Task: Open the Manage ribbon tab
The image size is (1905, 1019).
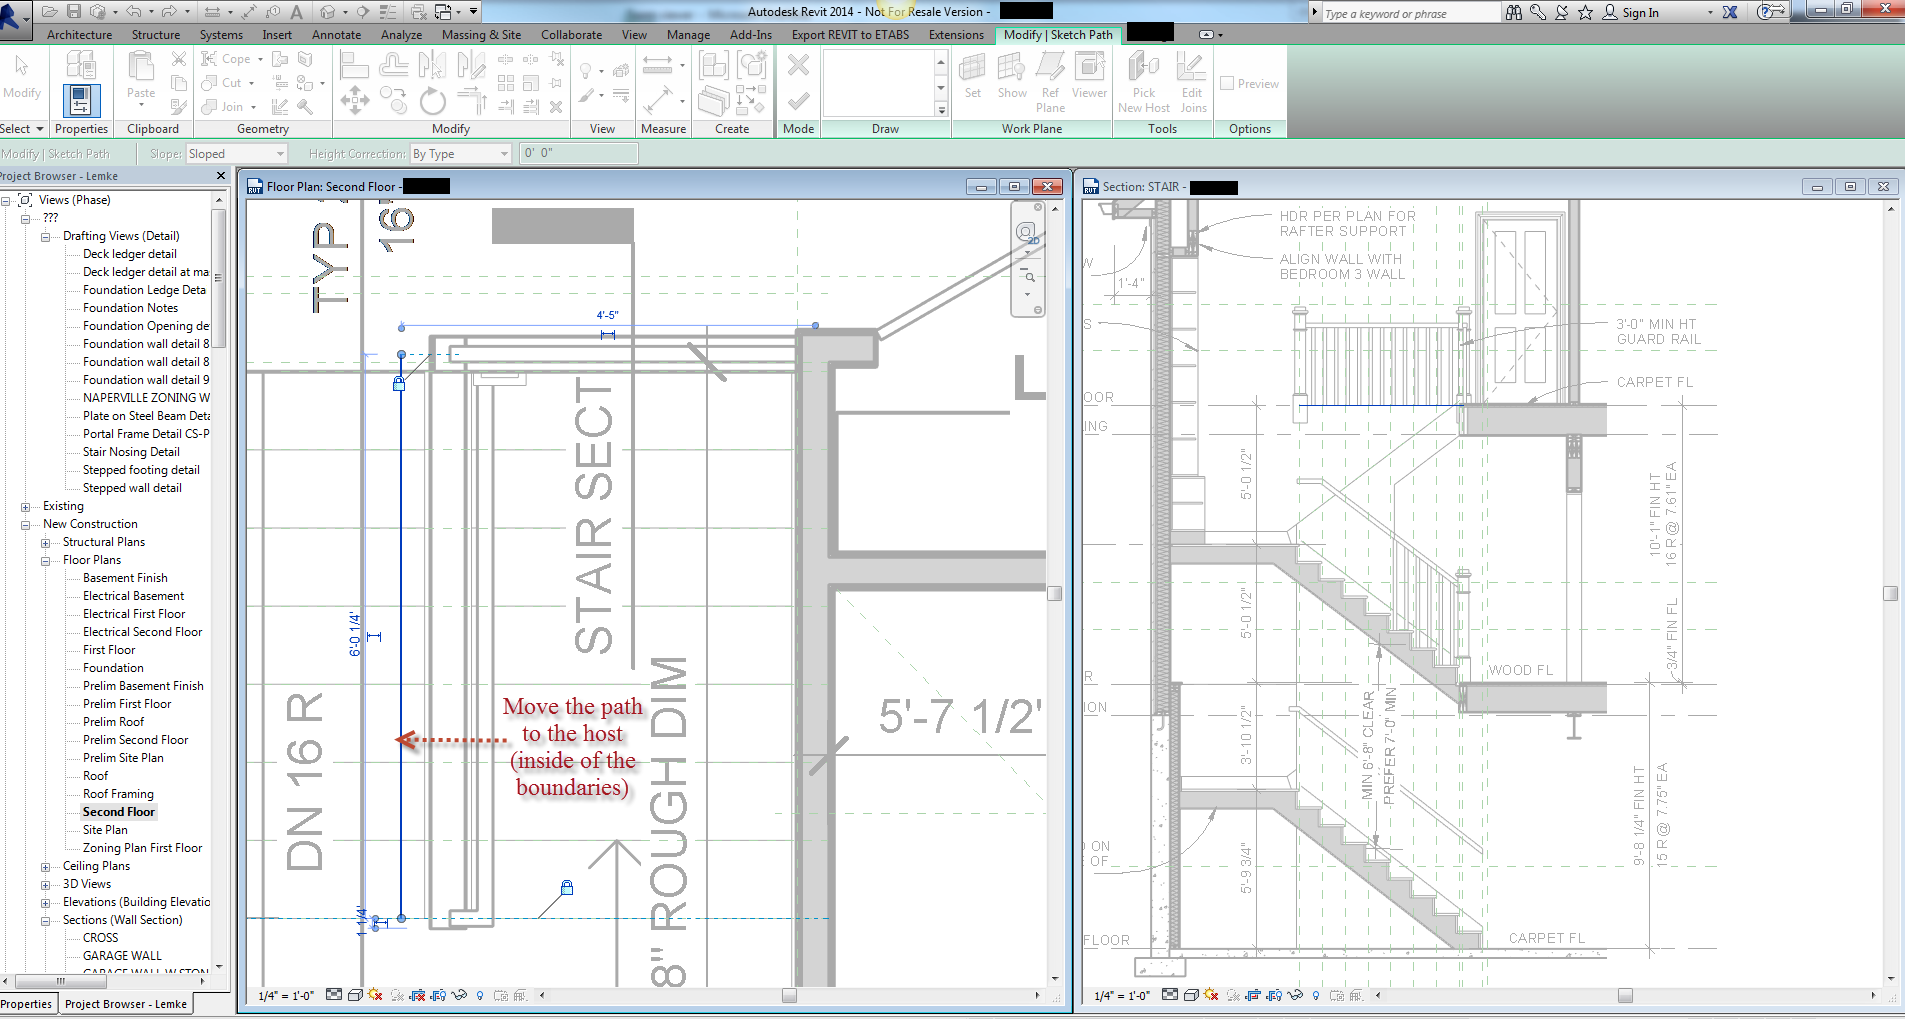Action: (x=688, y=34)
